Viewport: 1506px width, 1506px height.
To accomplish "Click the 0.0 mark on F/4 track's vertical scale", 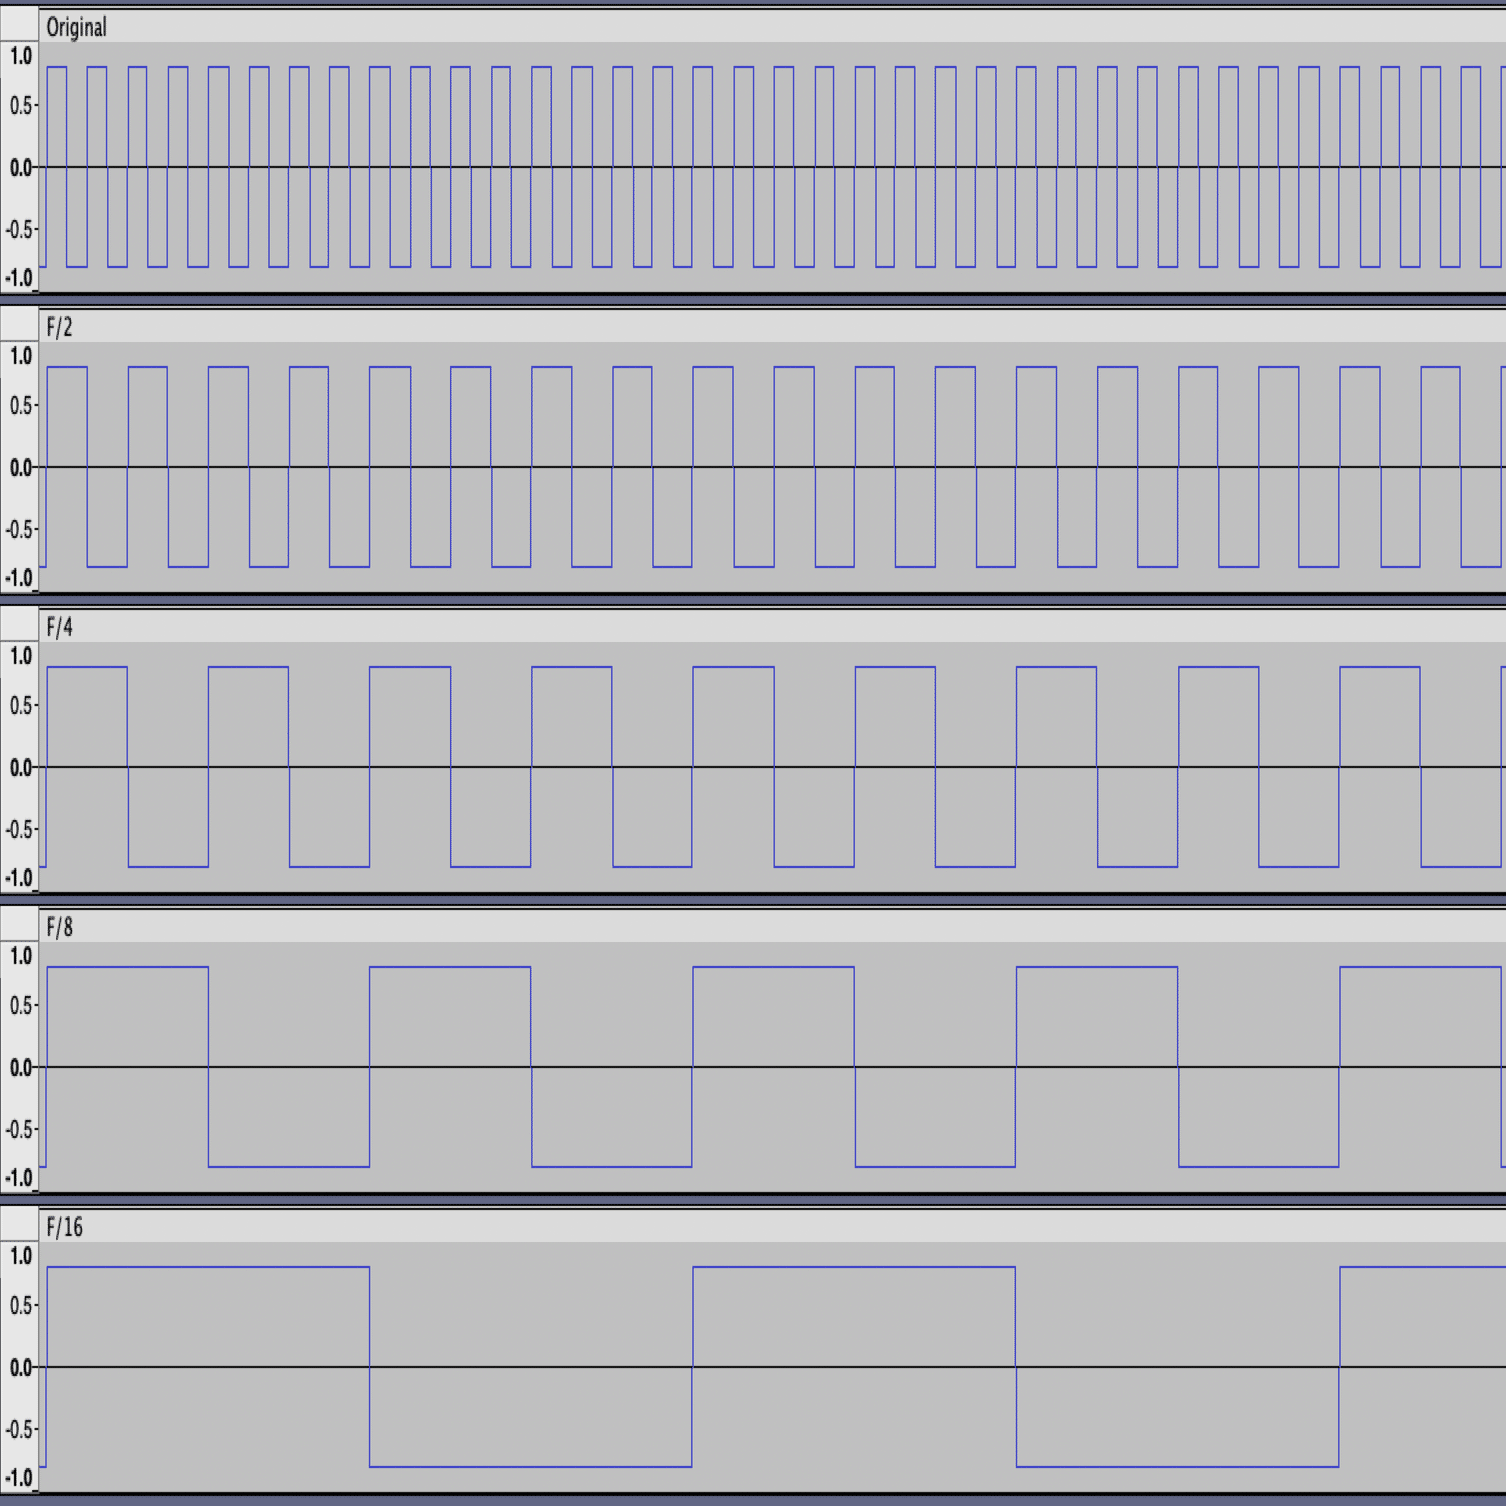I will [x=21, y=768].
